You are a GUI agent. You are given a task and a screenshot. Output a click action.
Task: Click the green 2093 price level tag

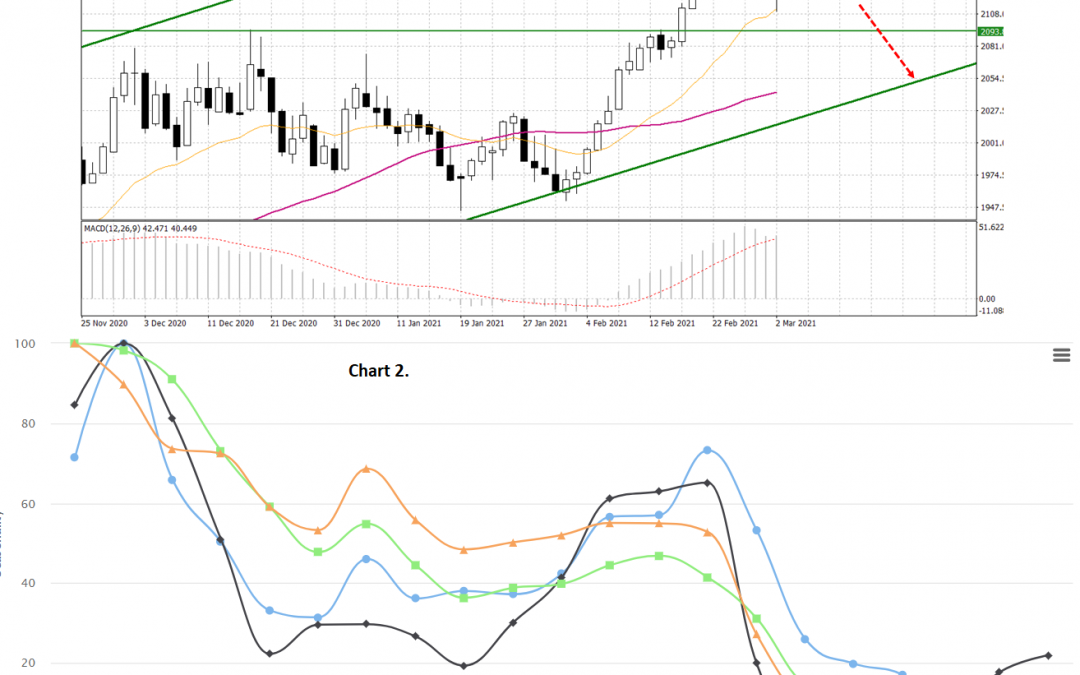[991, 32]
